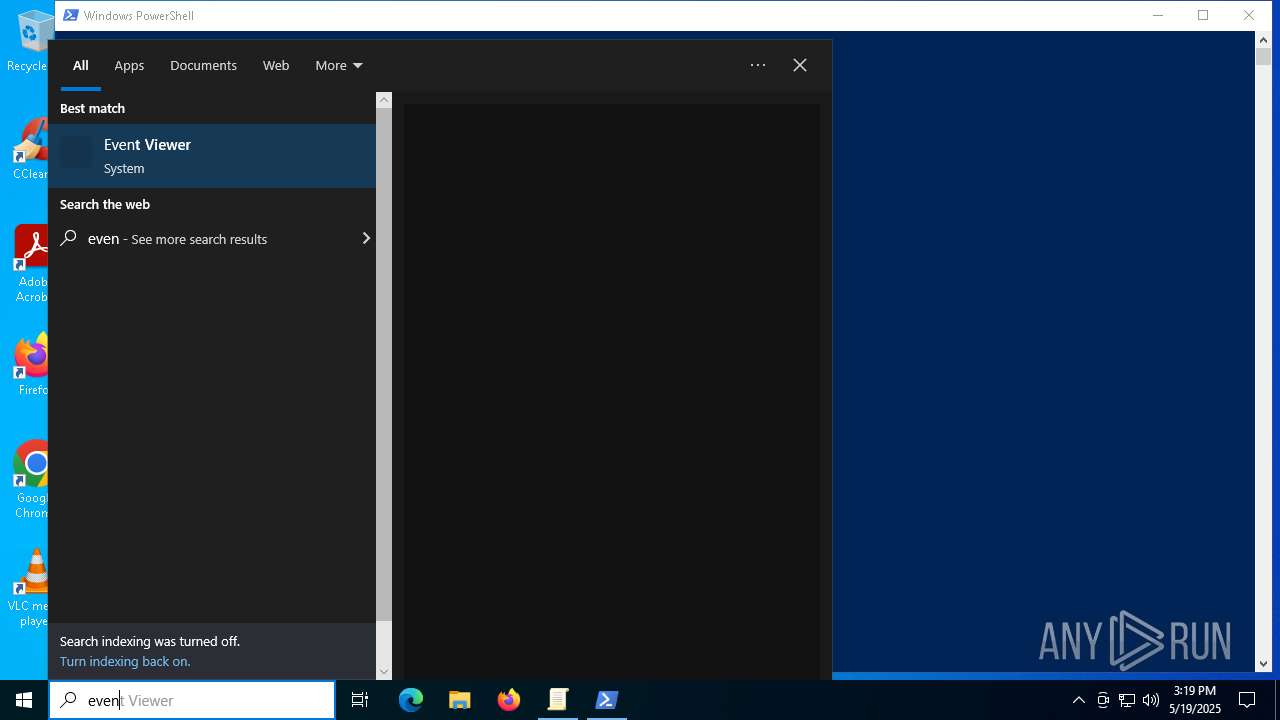Launch Microsoft Edge from taskbar
The image size is (1280, 720).
(411, 700)
